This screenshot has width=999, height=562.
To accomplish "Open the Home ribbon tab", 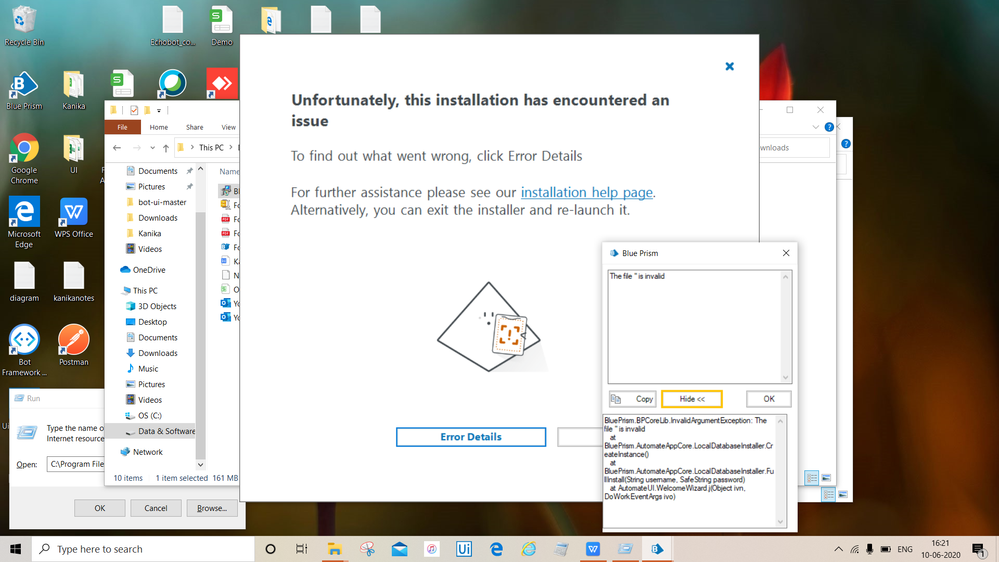I will point(159,127).
